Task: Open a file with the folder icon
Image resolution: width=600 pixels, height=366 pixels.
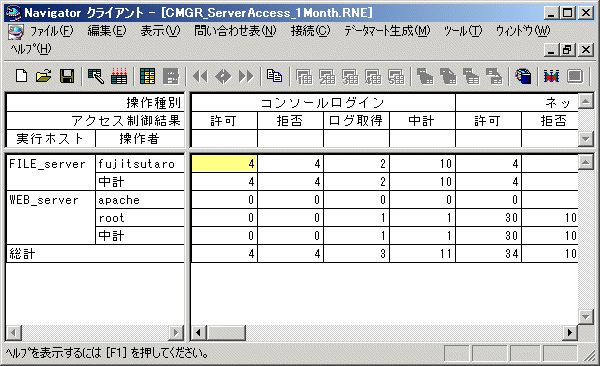Action: click(44, 76)
